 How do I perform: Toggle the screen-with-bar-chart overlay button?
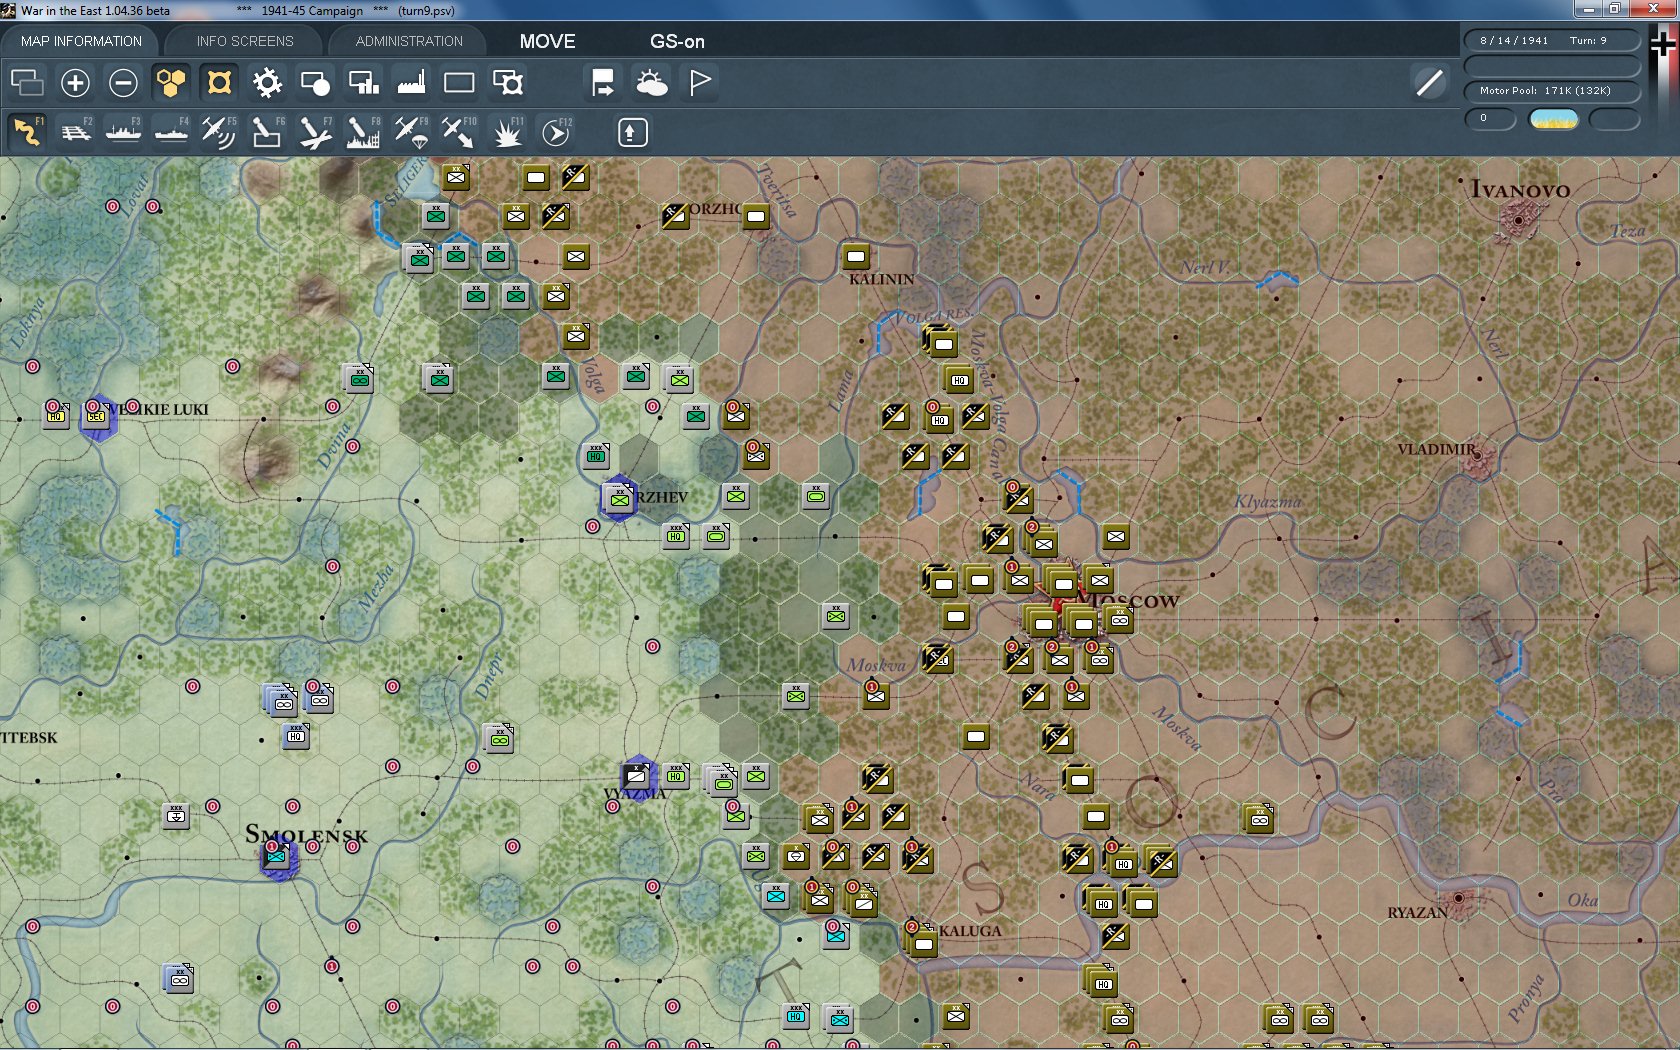click(x=363, y=82)
